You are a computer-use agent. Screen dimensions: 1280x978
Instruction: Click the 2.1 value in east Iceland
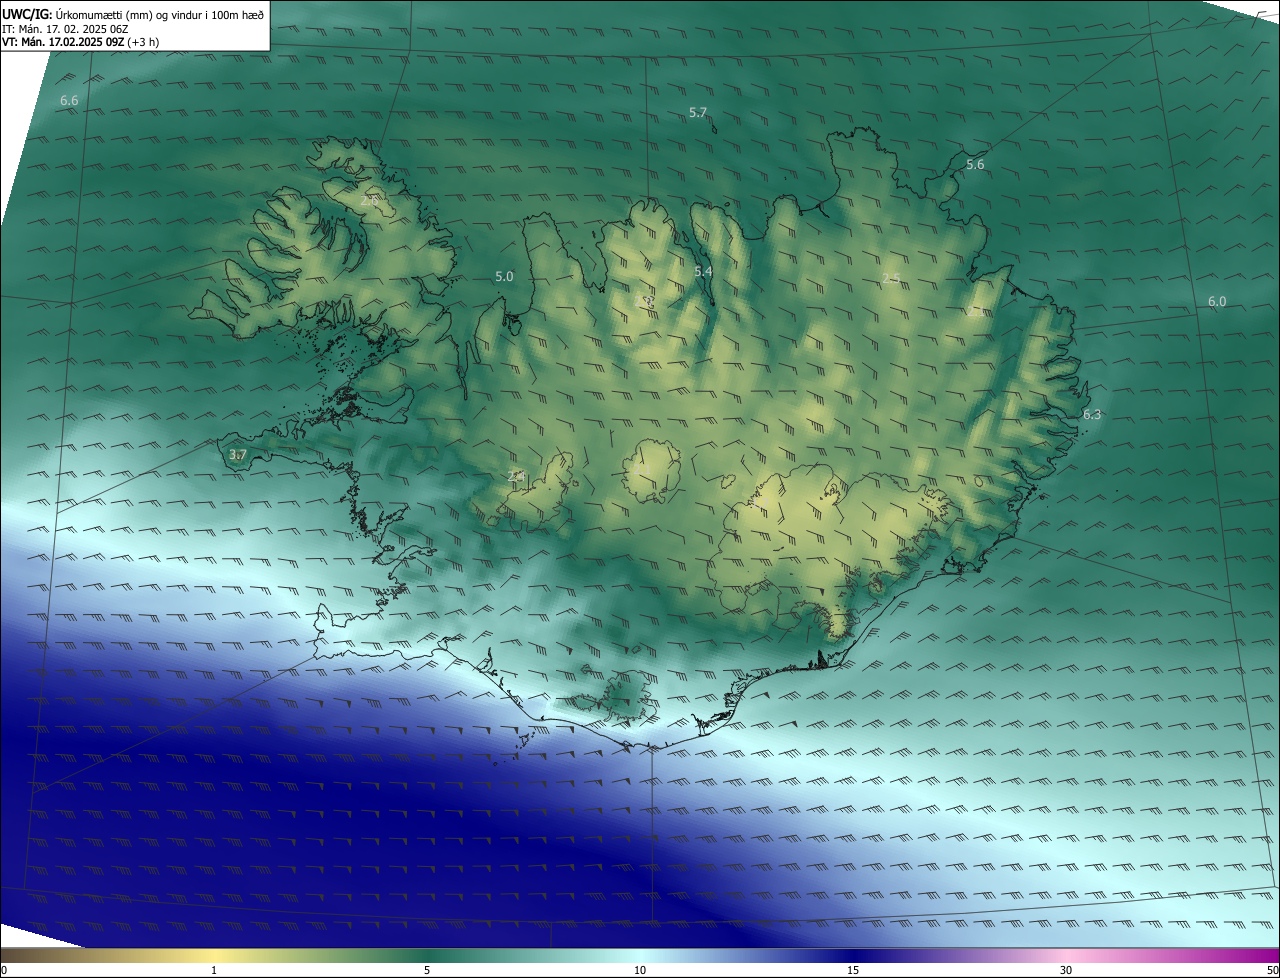tap(975, 311)
